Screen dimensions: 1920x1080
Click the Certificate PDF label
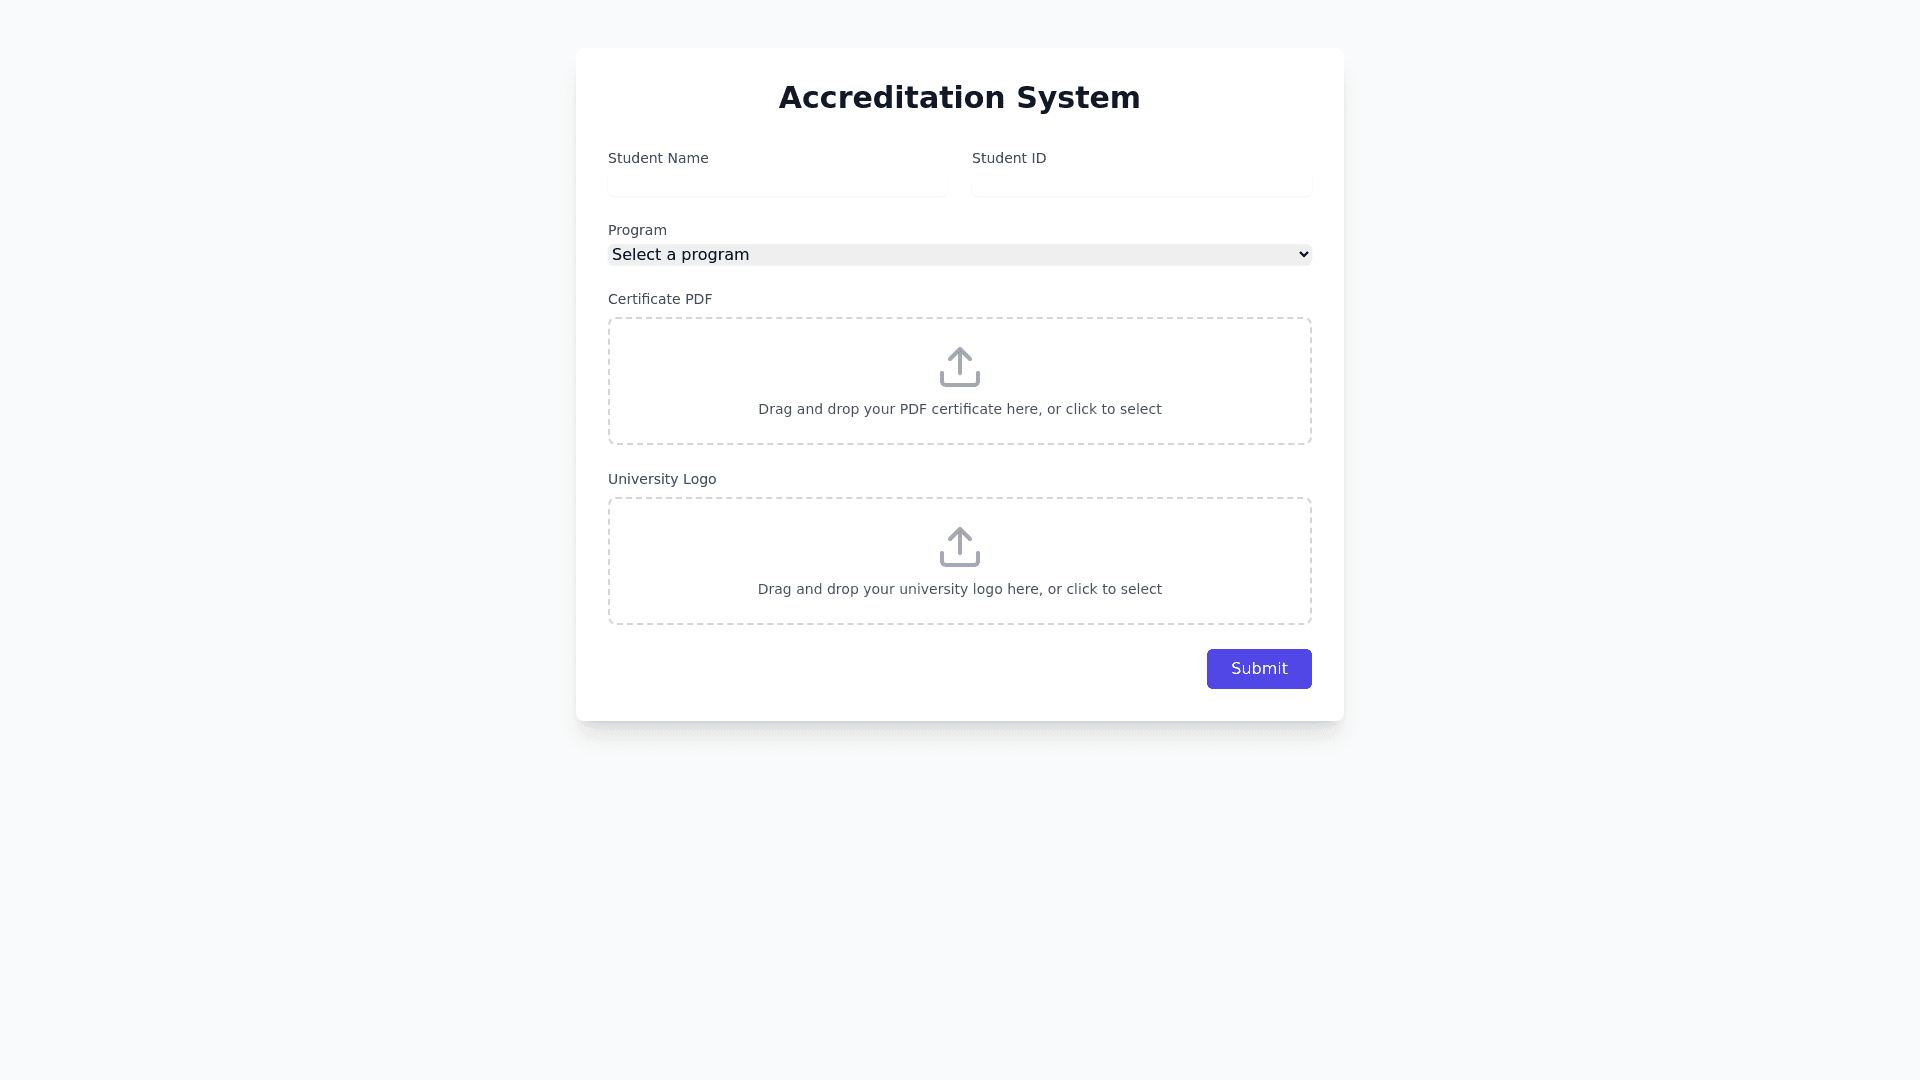660,299
